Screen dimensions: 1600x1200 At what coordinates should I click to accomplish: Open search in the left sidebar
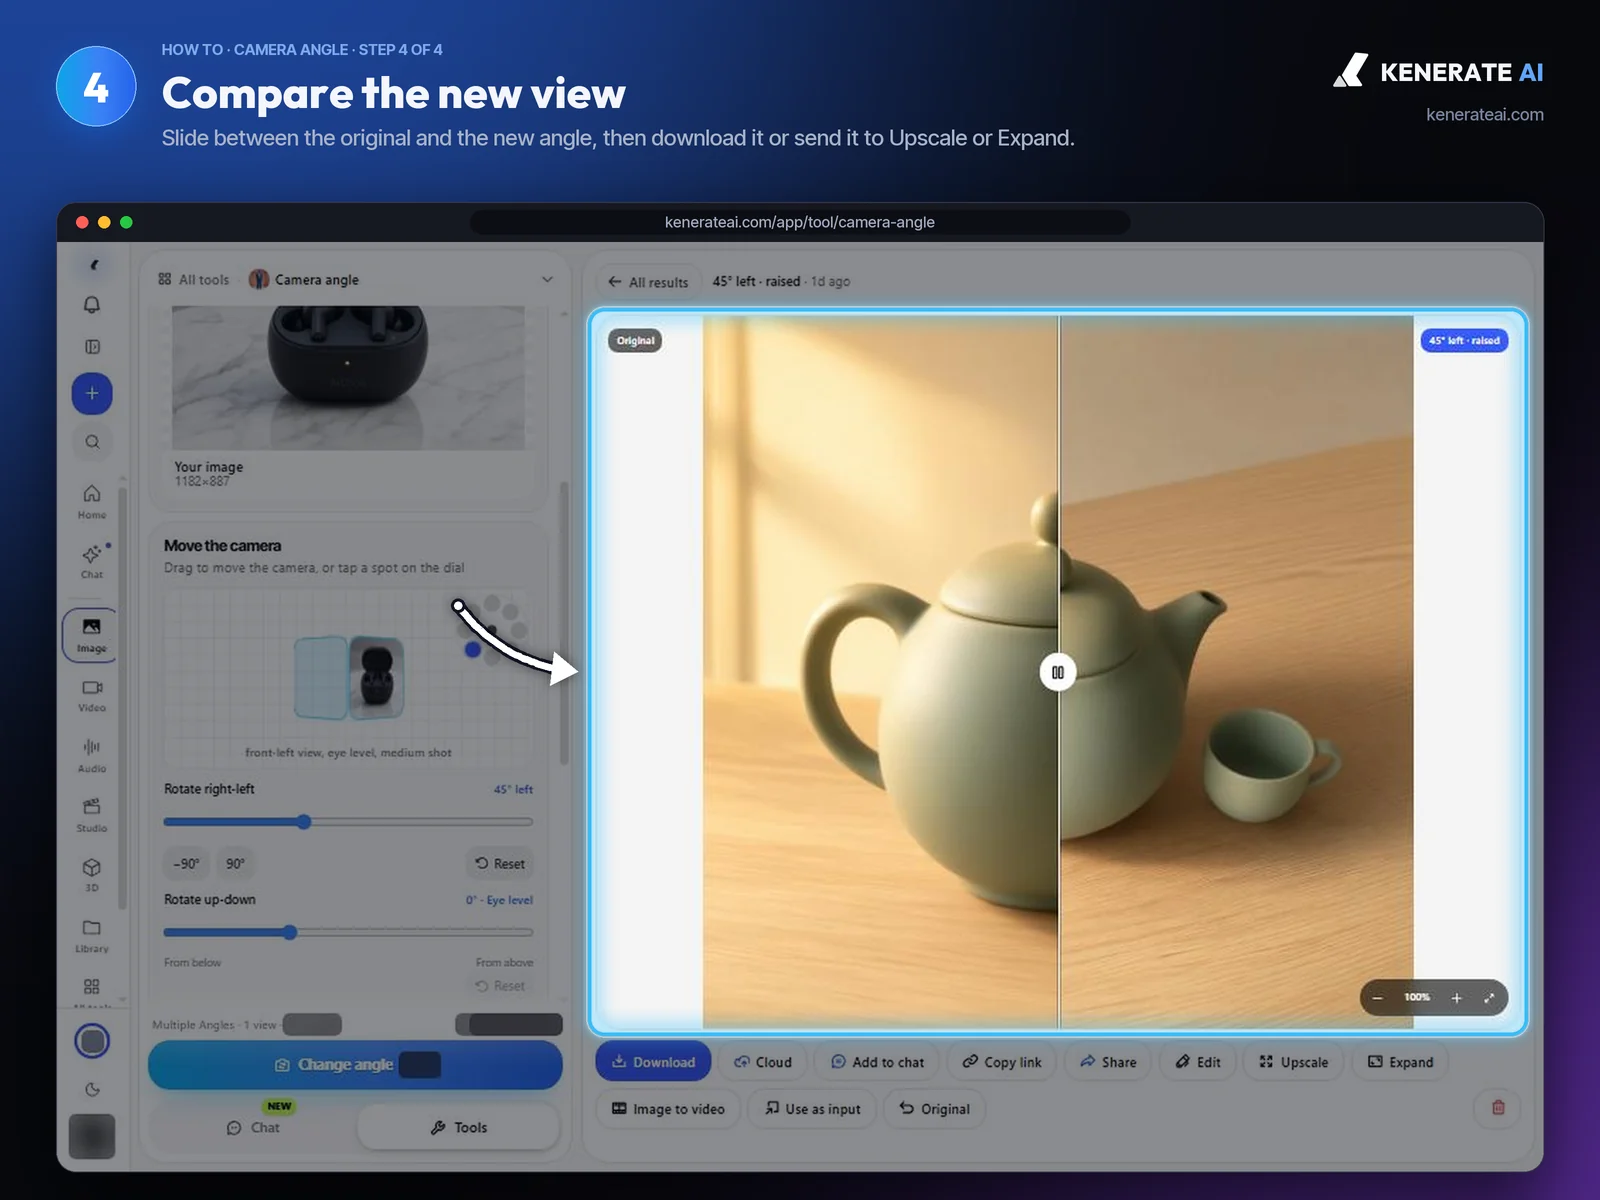[x=92, y=441]
